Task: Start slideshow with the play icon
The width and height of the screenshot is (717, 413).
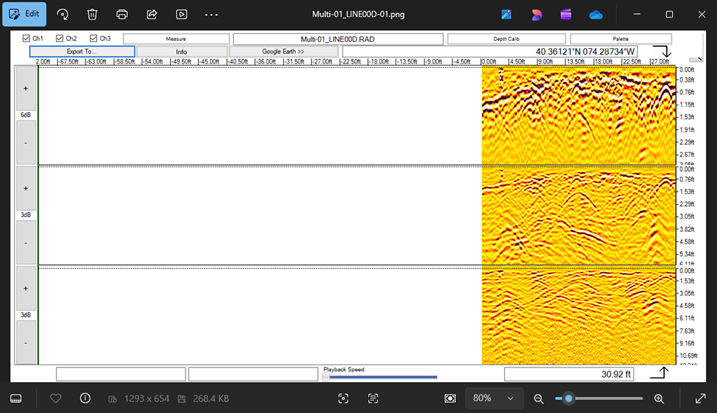Action: (181, 15)
